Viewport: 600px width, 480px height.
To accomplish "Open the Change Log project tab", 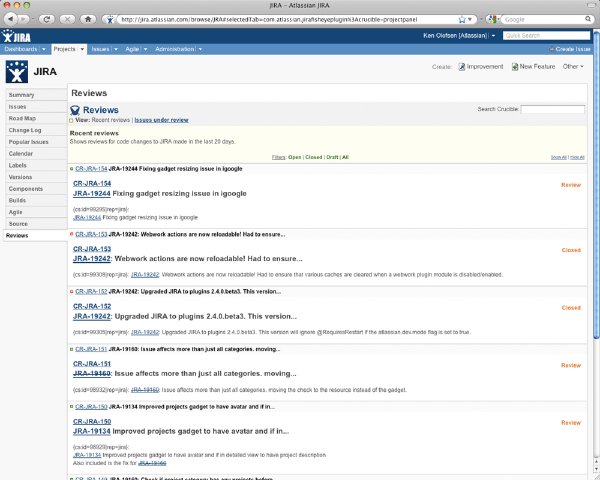I will pos(36,130).
